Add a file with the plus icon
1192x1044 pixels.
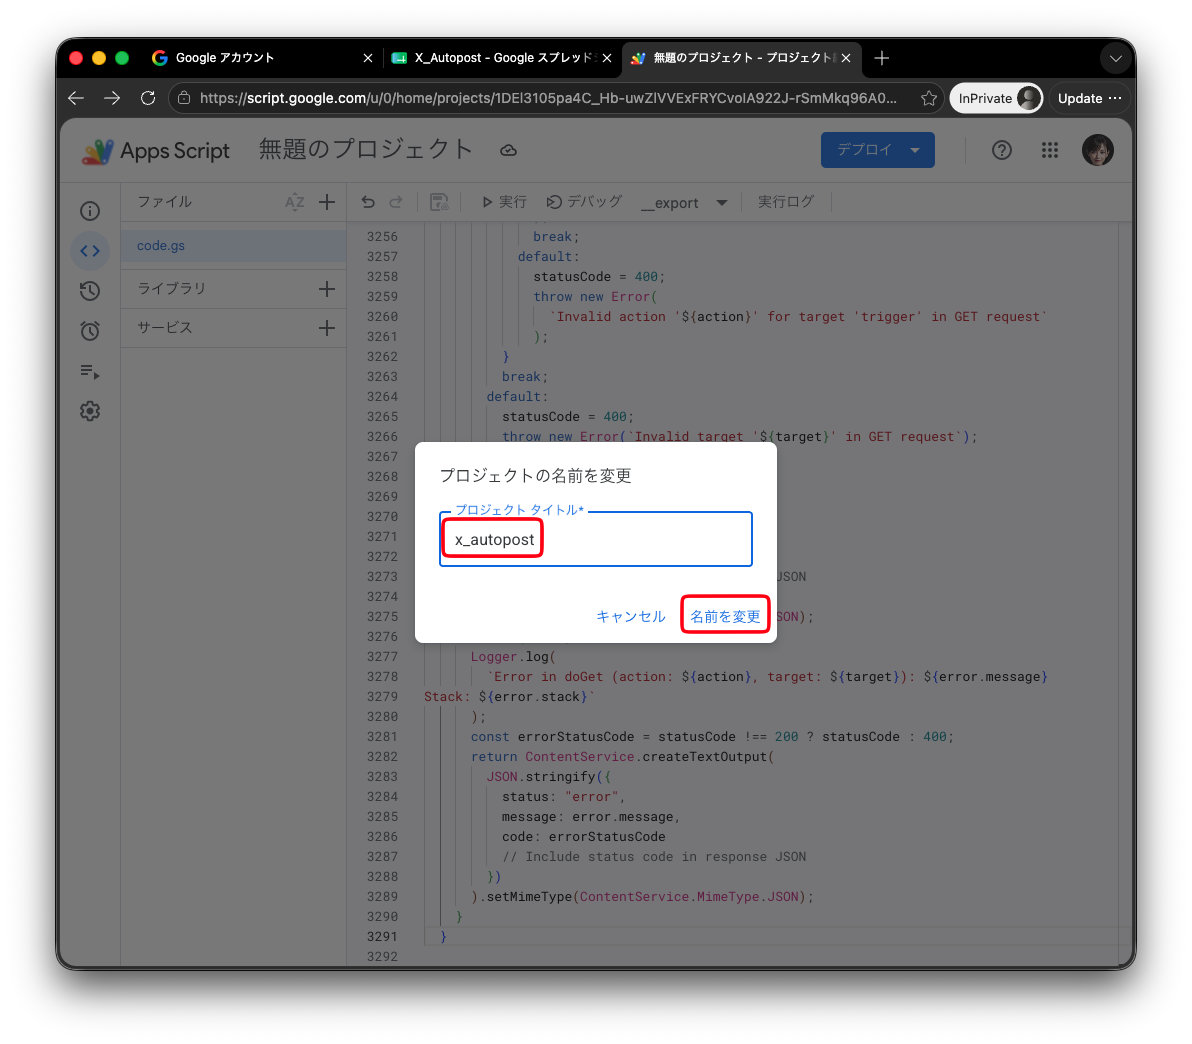327,202
